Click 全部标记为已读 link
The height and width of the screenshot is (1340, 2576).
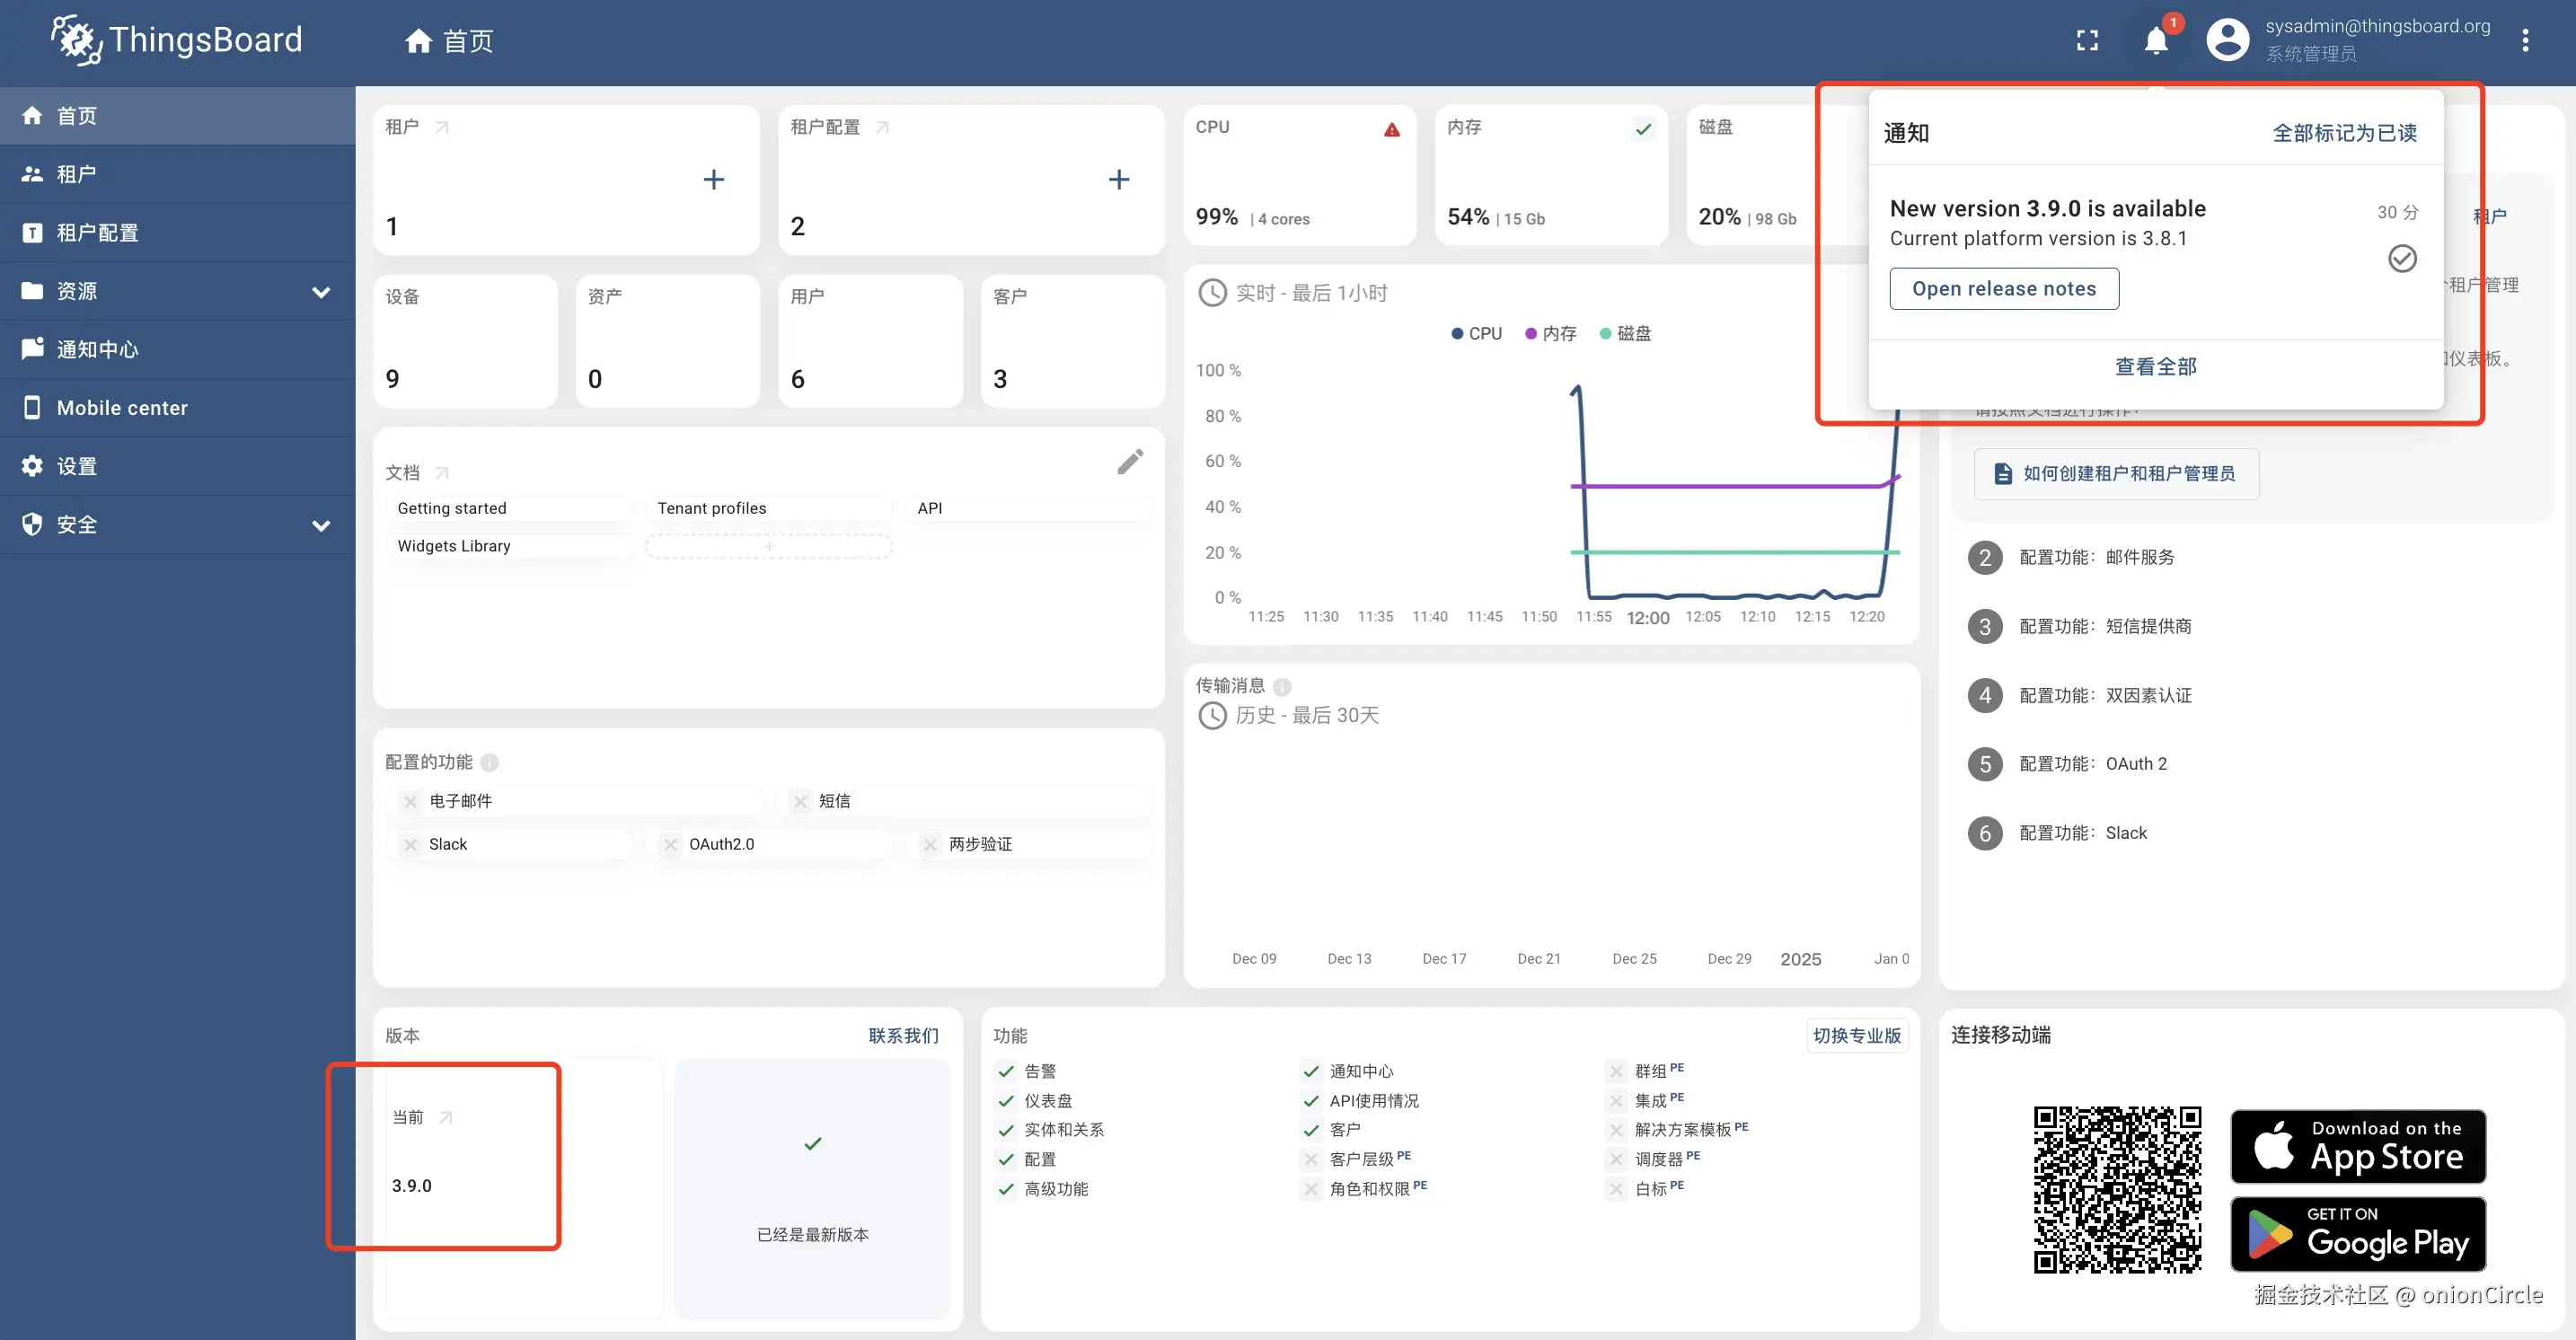2344,133
